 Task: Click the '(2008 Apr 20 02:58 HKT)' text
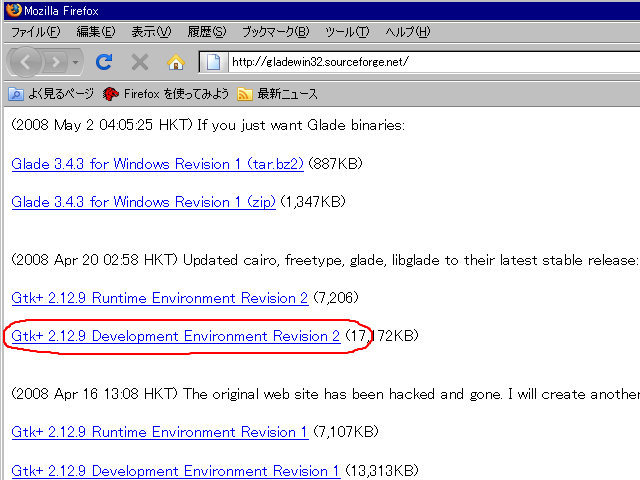pyautogui.click(x=94, y=260)
